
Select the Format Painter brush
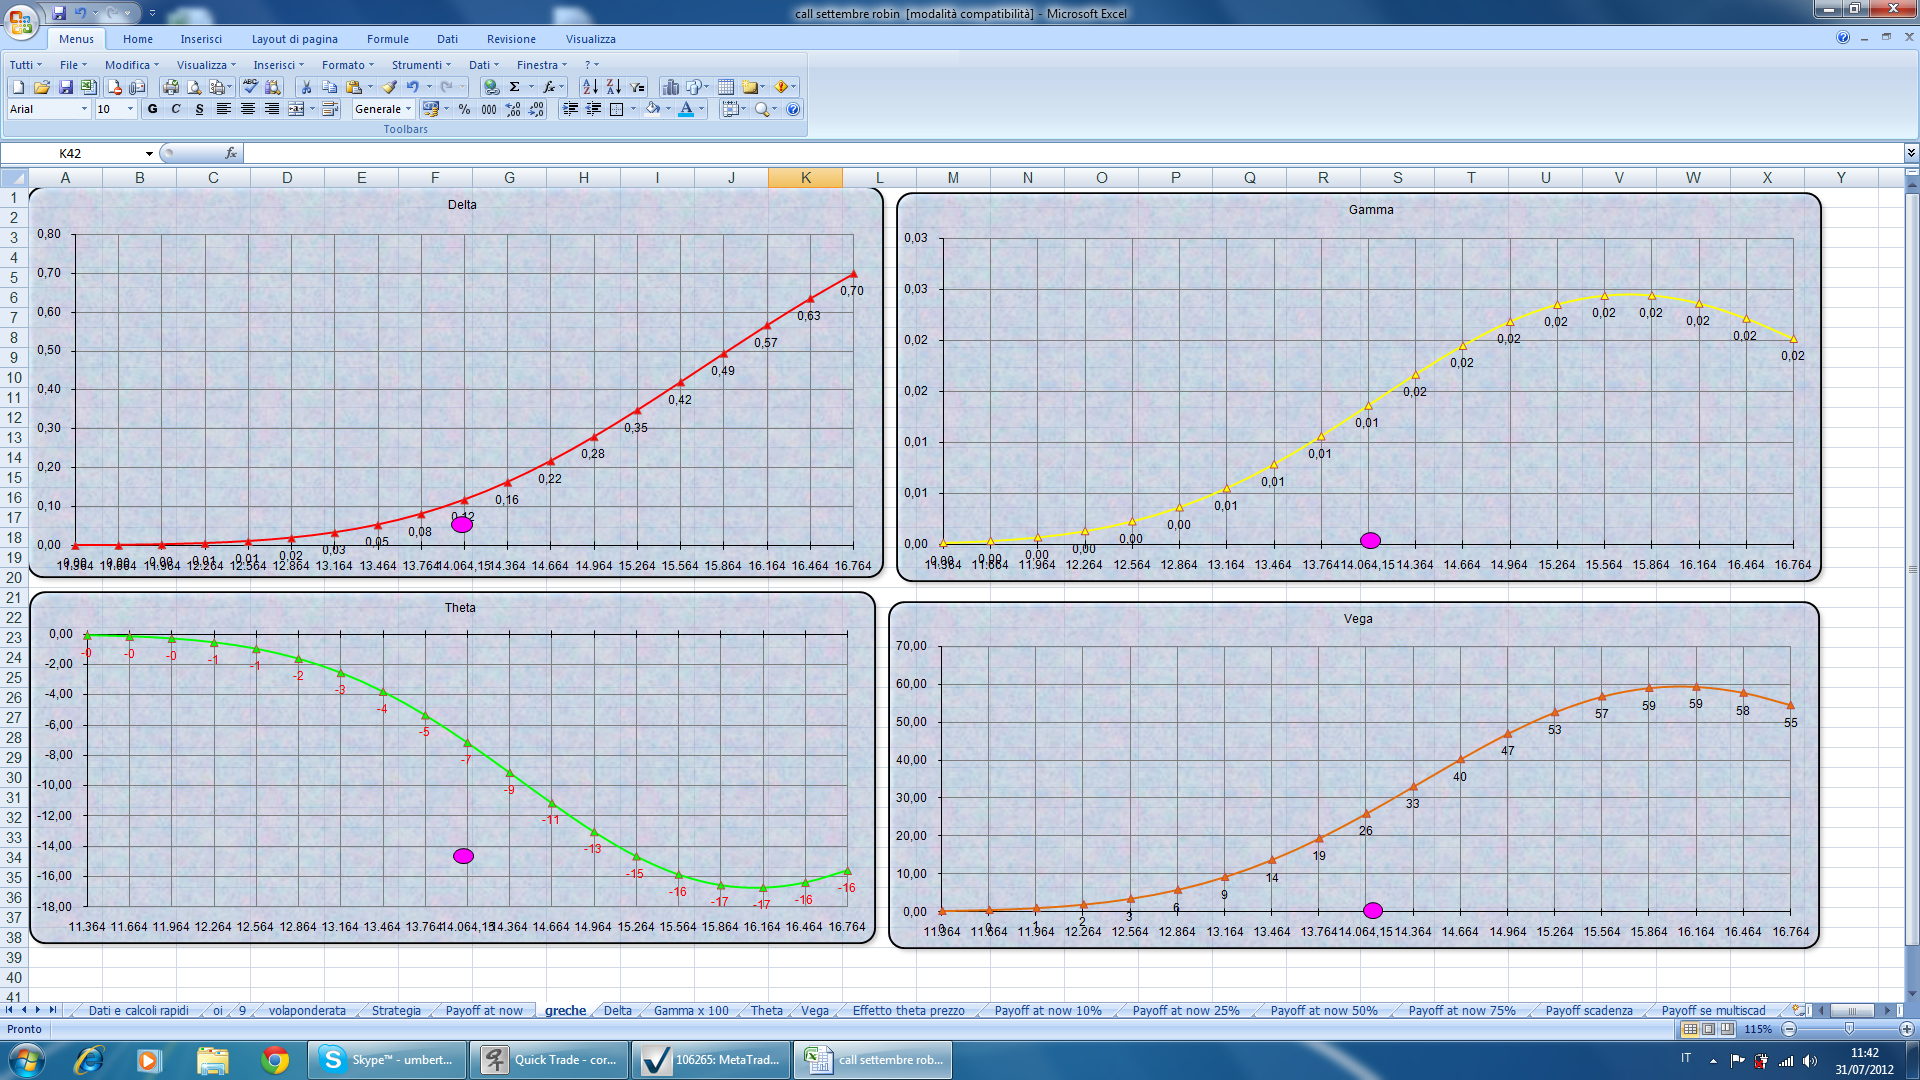click(389, 87)
